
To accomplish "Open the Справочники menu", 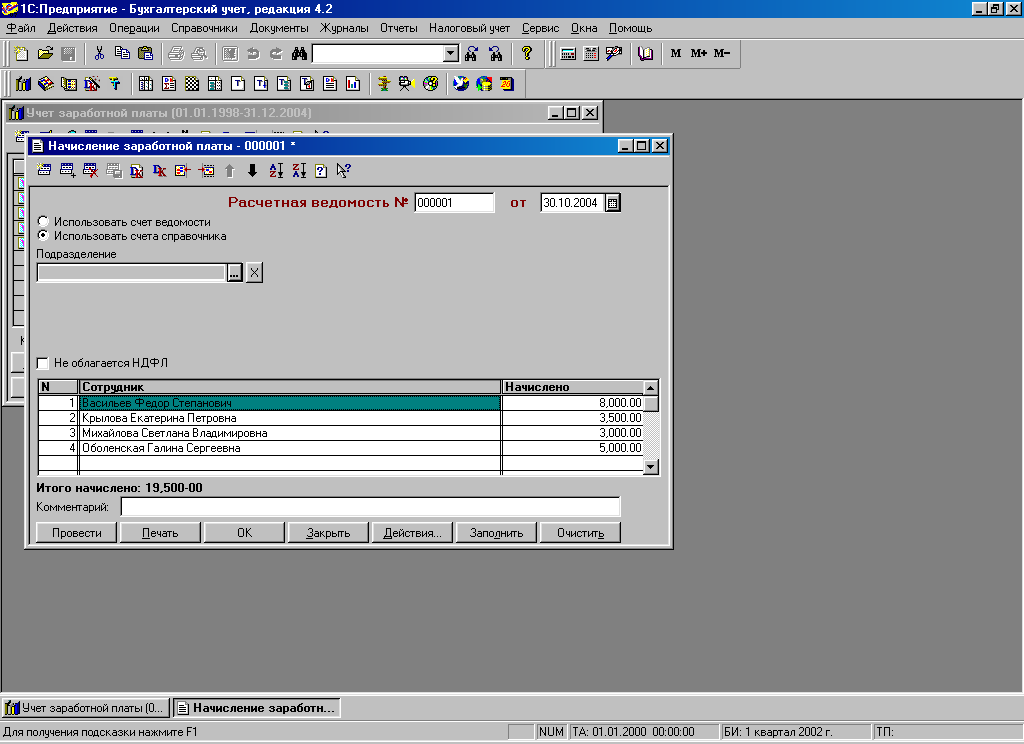I will tap(204, 28).
